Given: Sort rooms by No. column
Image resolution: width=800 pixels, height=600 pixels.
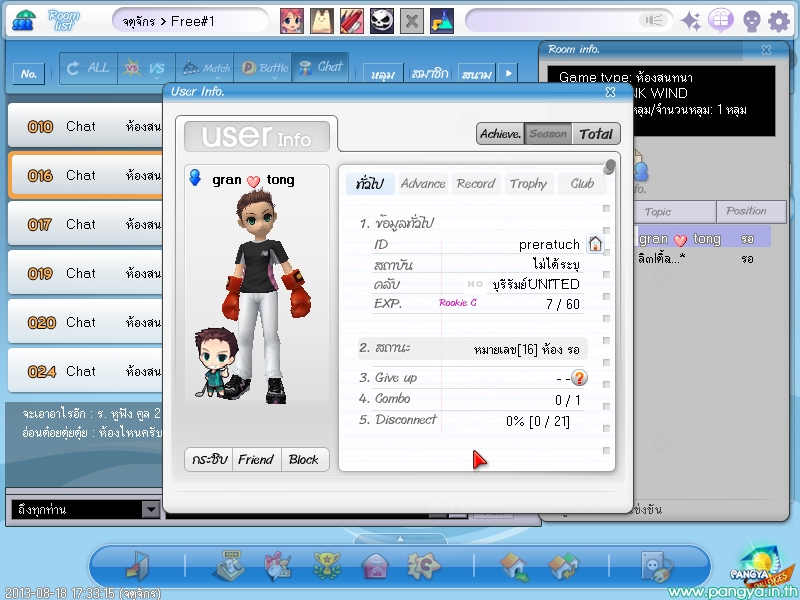Looking at the screenshot, I should 29,74.
